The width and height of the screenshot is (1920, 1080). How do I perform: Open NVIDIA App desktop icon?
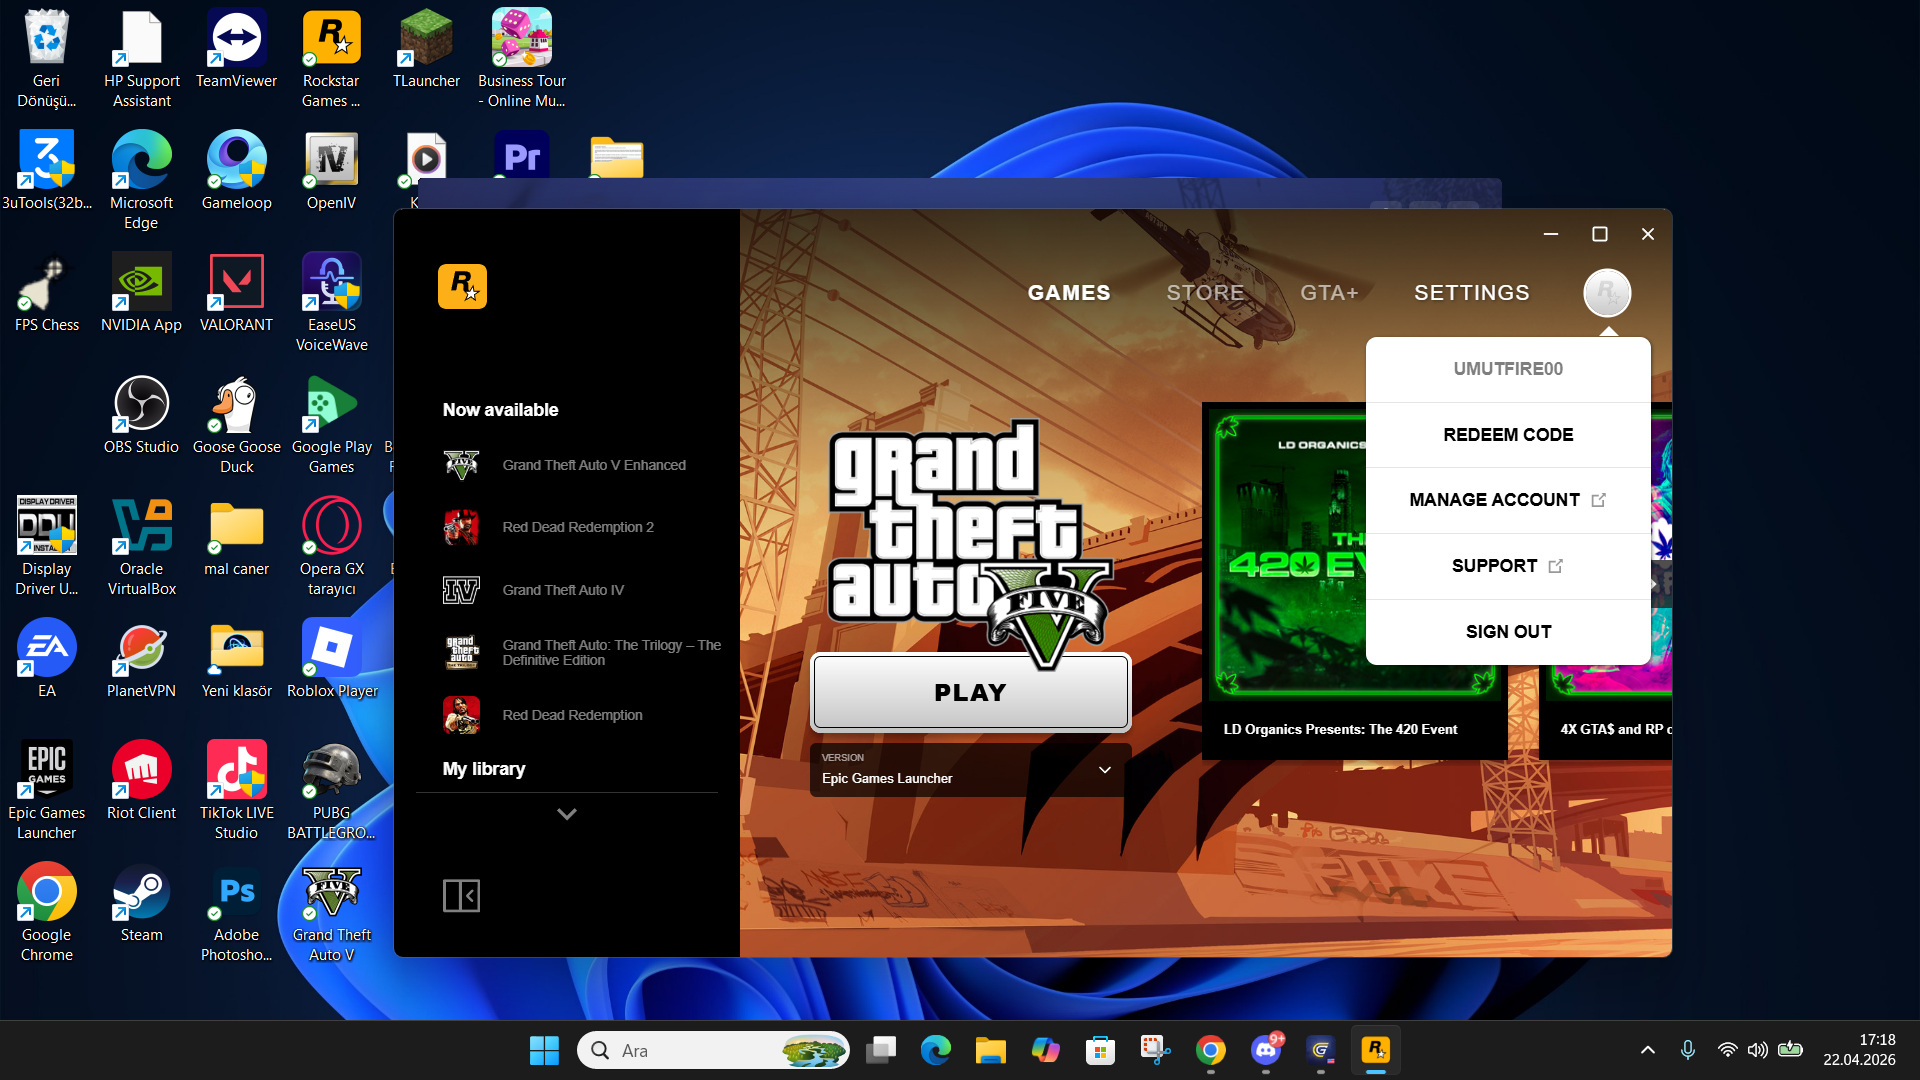click(x=141, y=293)
